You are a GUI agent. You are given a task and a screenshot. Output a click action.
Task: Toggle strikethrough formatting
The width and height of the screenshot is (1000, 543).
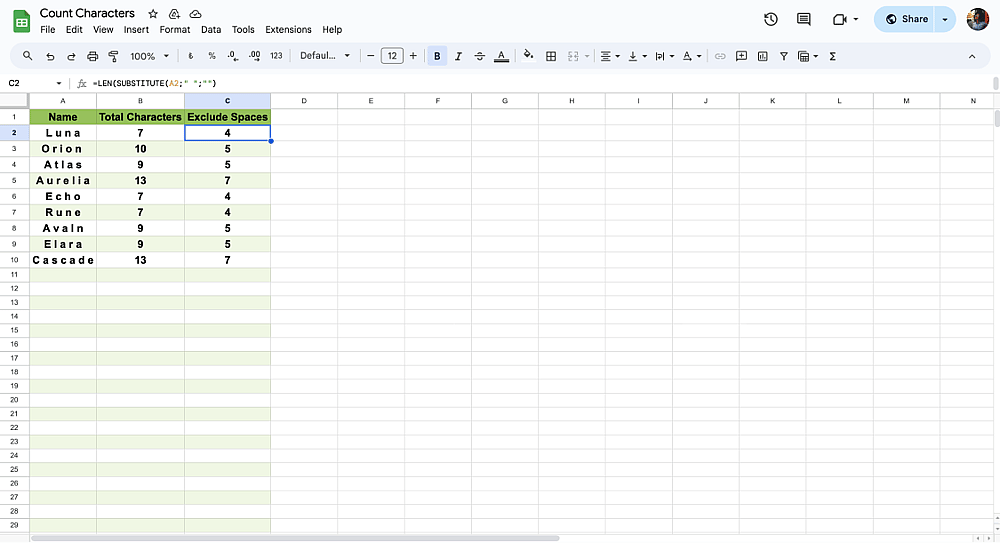click(480, 56)
